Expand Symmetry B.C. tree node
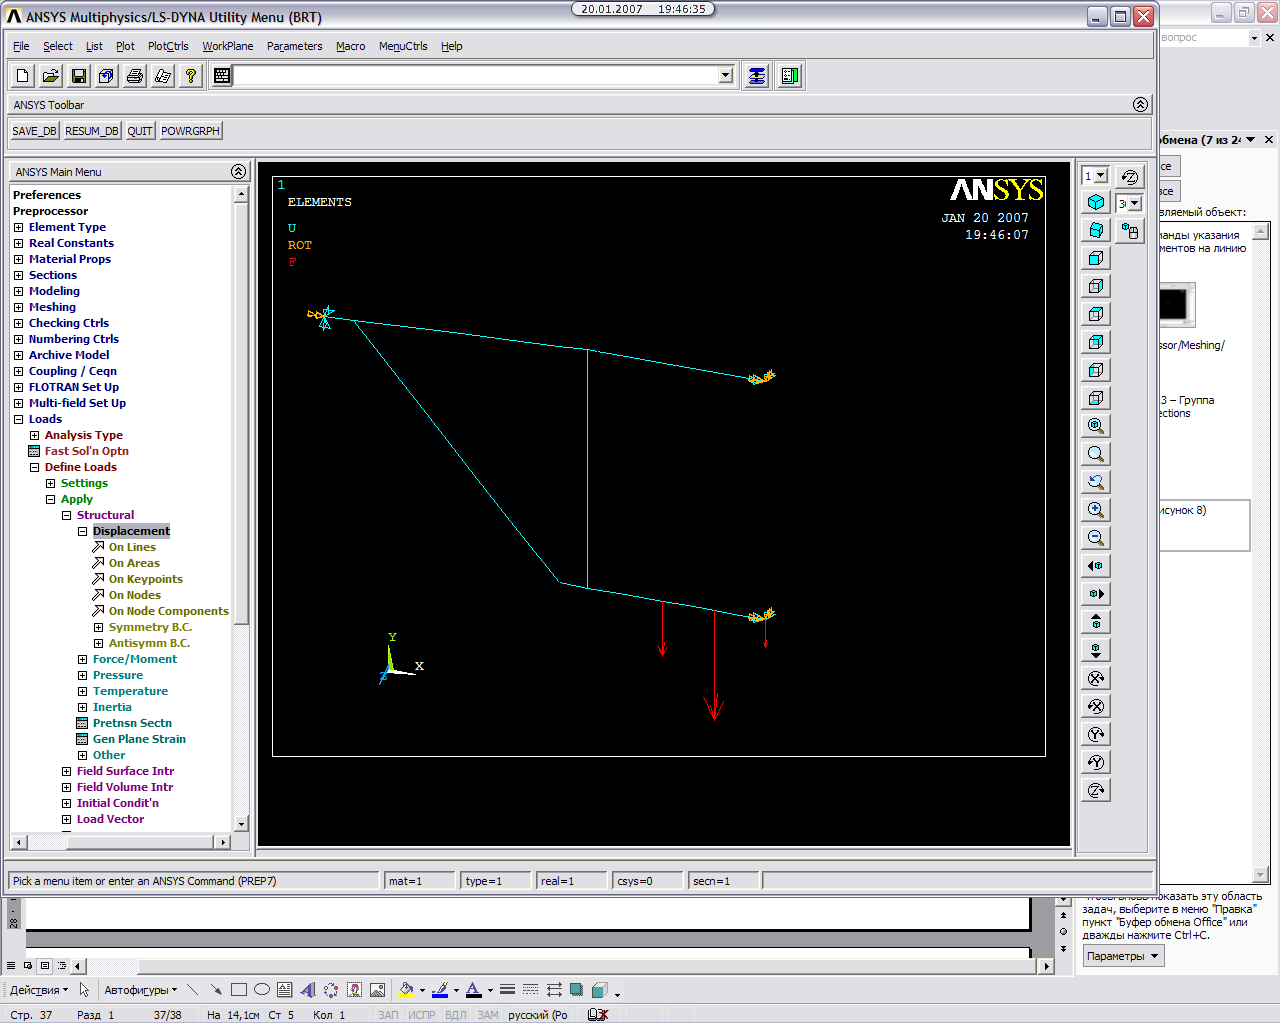 (98, 627)
